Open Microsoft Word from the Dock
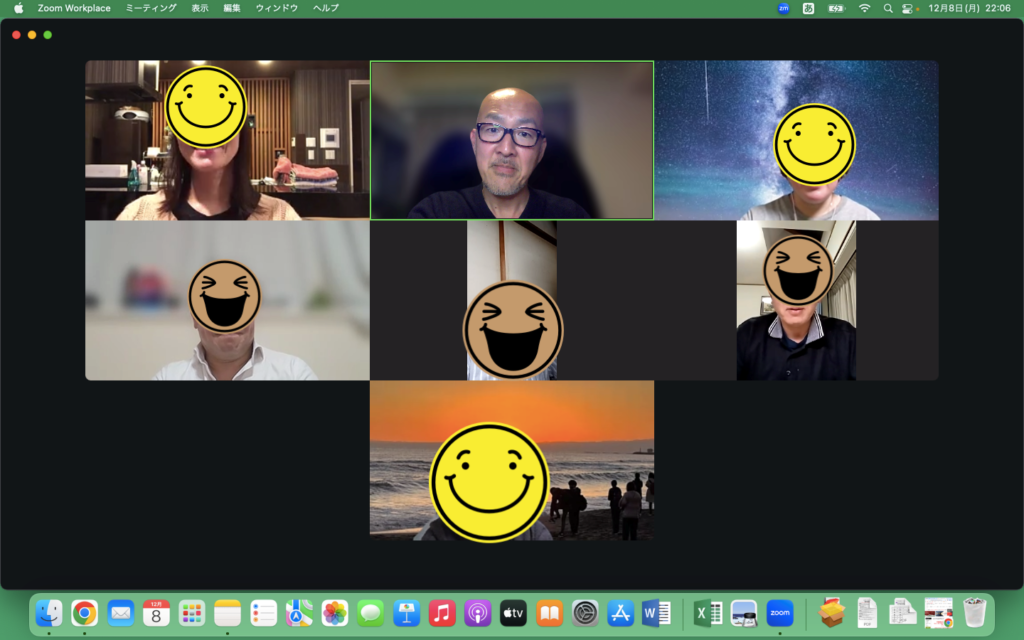The image size is (1024, 640). point(656,613)
